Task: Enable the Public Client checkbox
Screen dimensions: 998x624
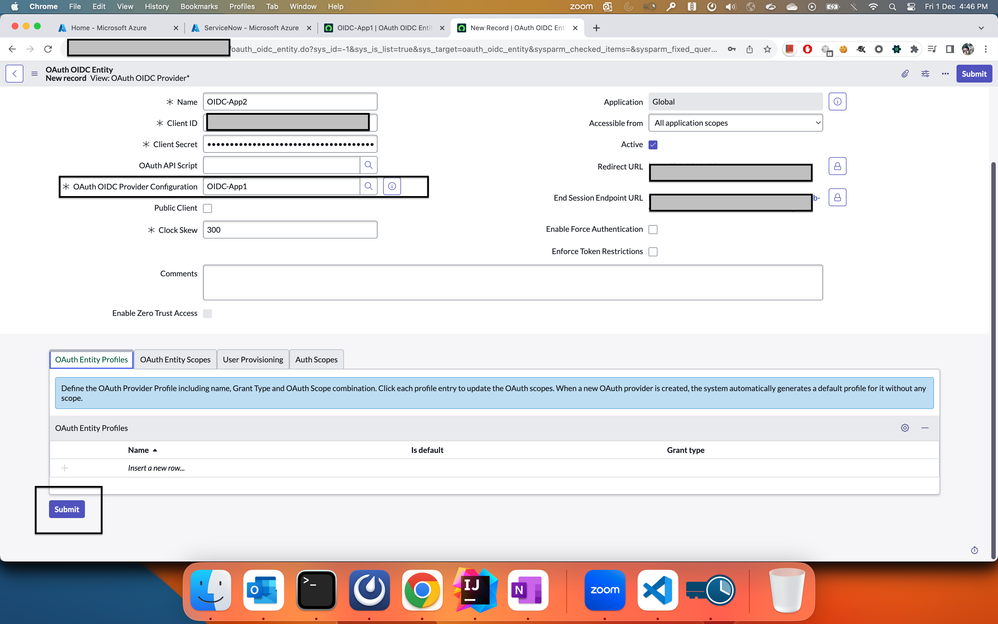Action: [x=207, y=208]
